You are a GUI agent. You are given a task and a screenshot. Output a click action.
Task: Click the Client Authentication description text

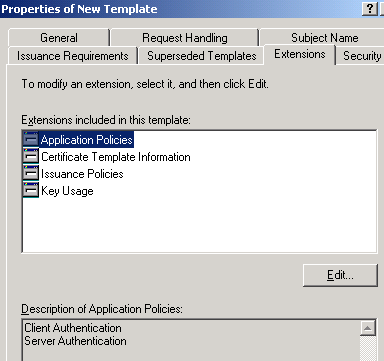[x=73, y=328]
